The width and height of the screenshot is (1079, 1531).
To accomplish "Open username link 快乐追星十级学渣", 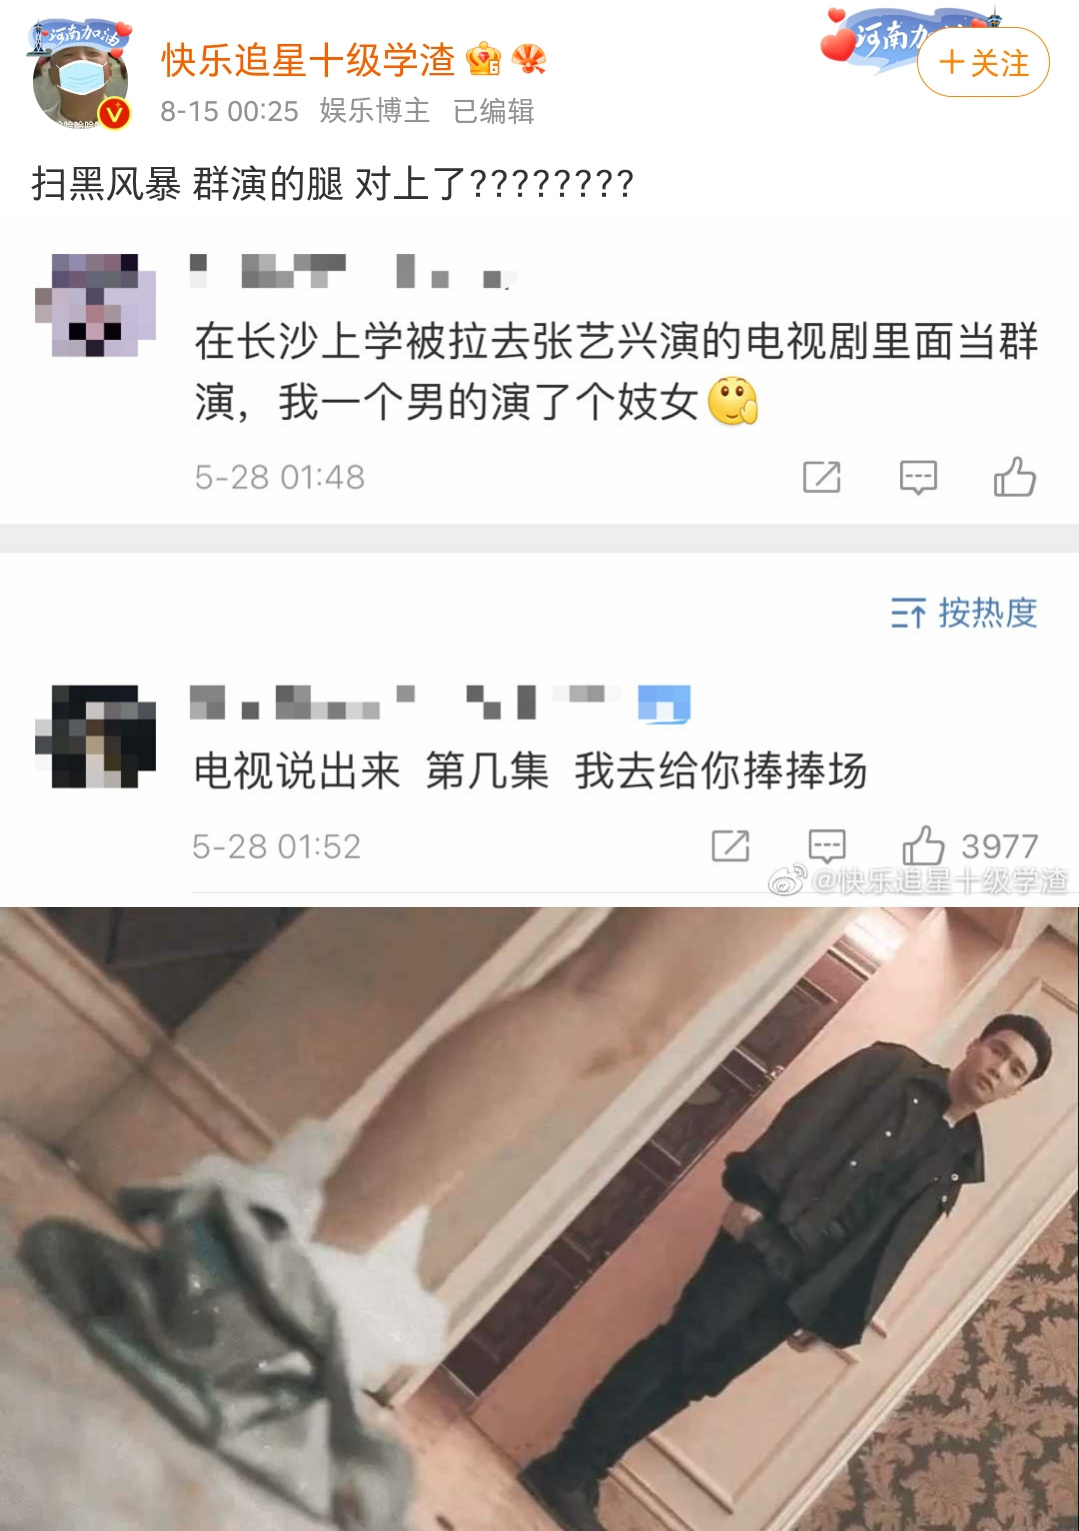I will point(308,61).
